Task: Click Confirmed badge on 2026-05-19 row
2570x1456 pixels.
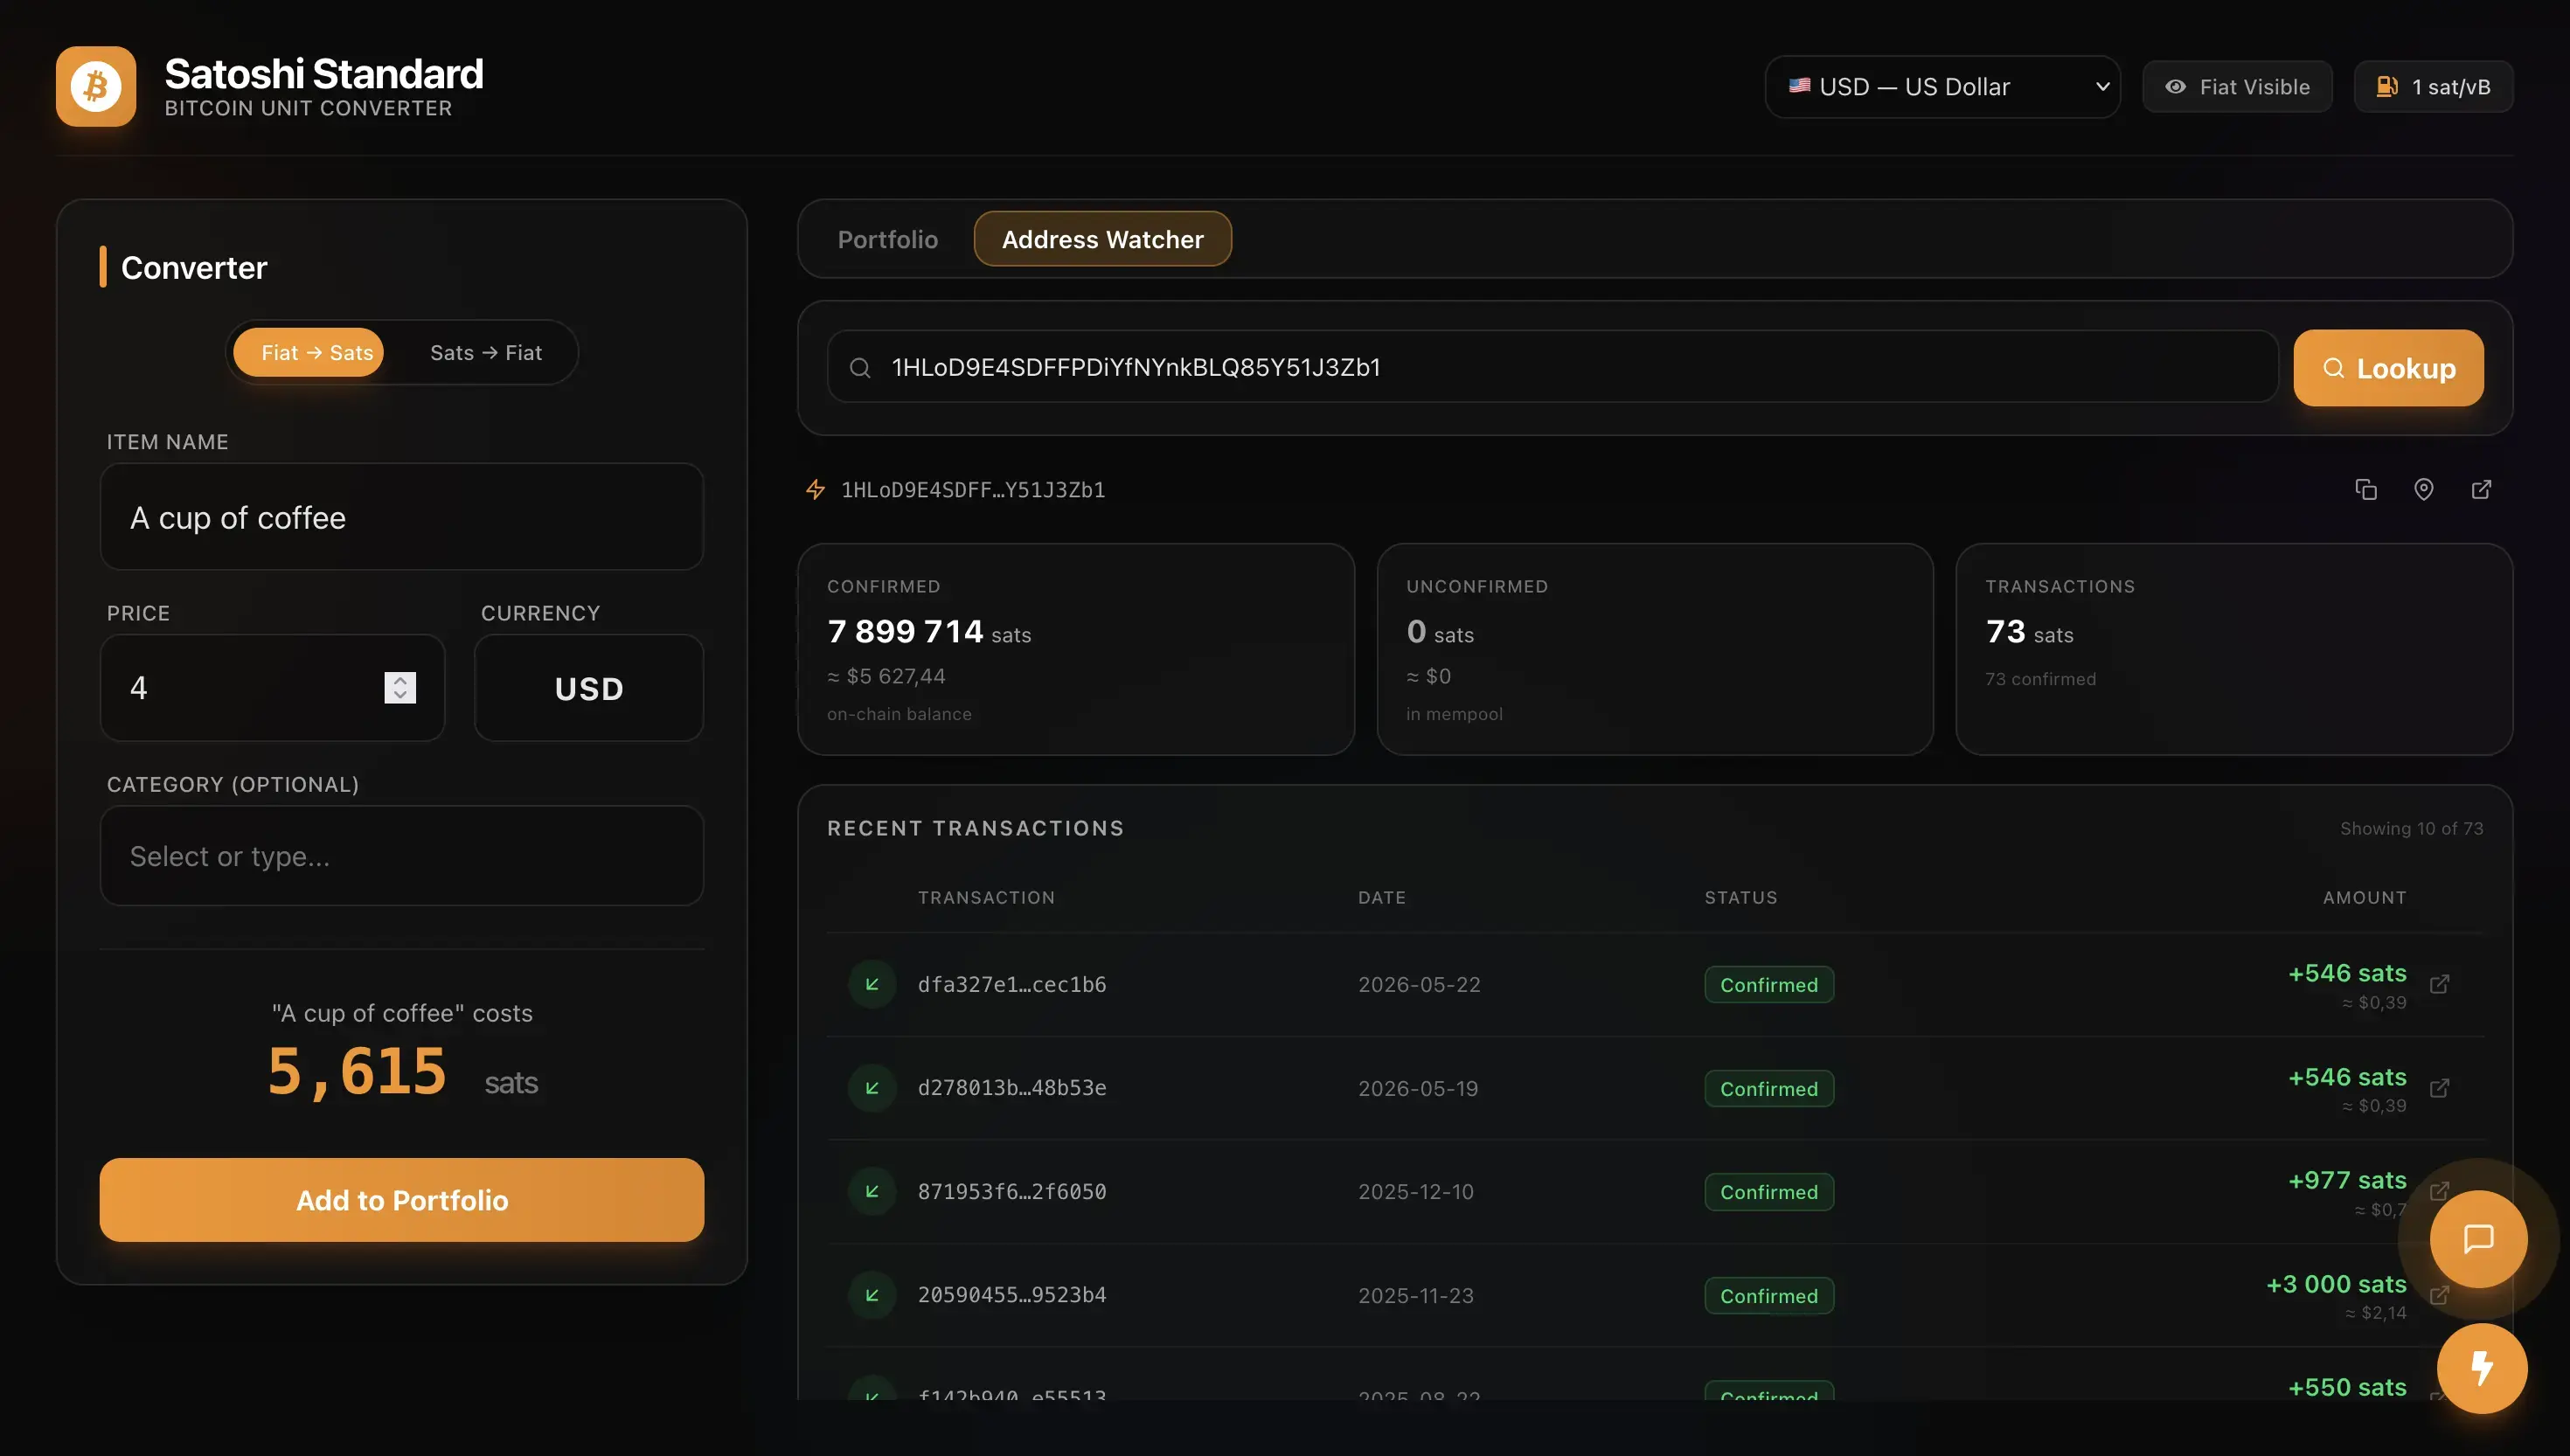Action: click(x=1769, y=1088)
